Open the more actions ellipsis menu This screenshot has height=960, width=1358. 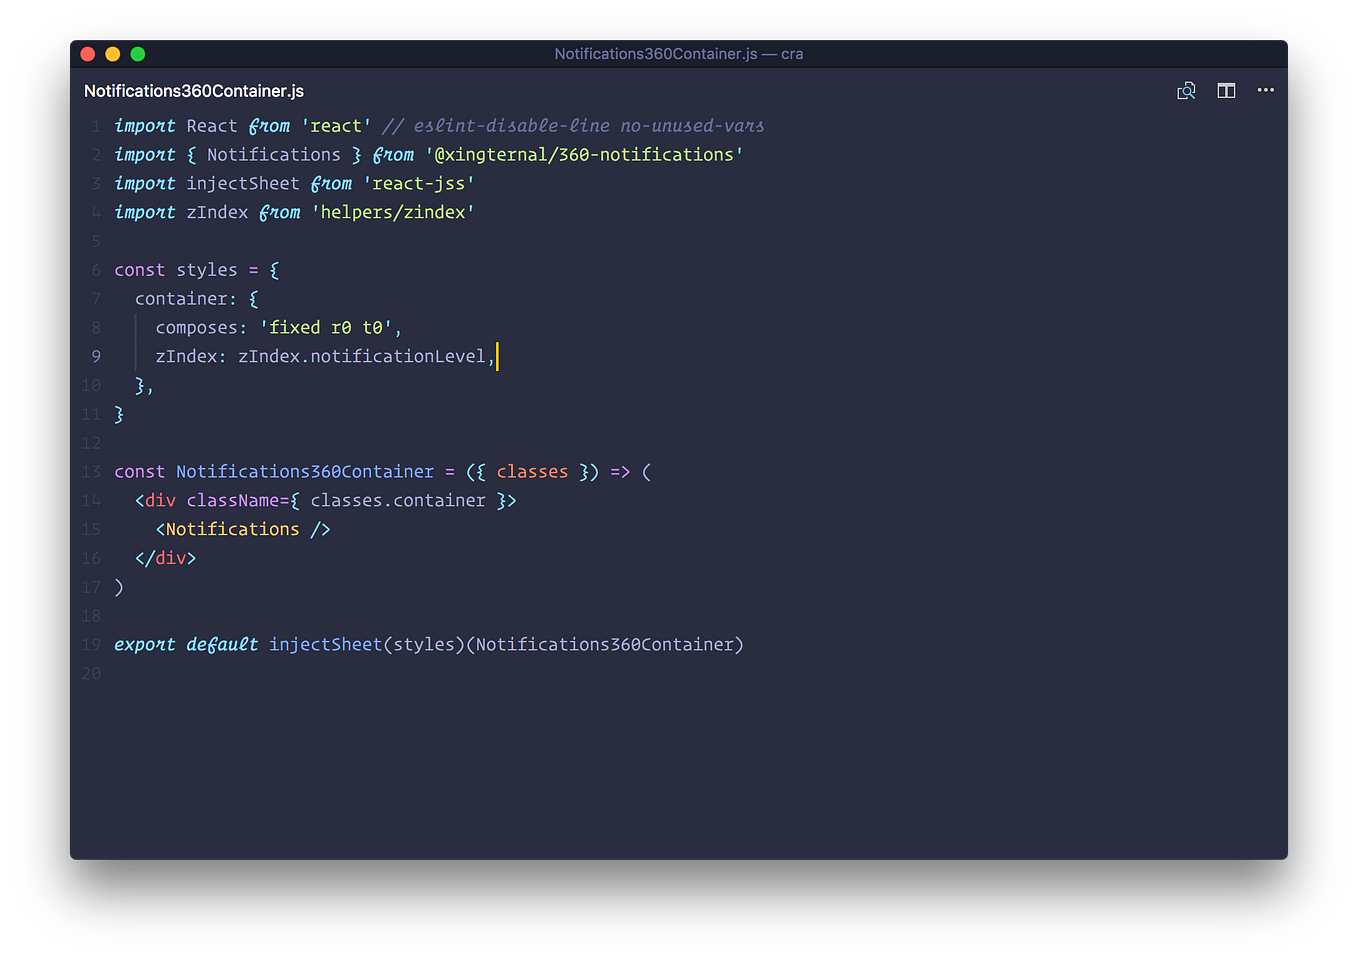[x=1265, y=90]
